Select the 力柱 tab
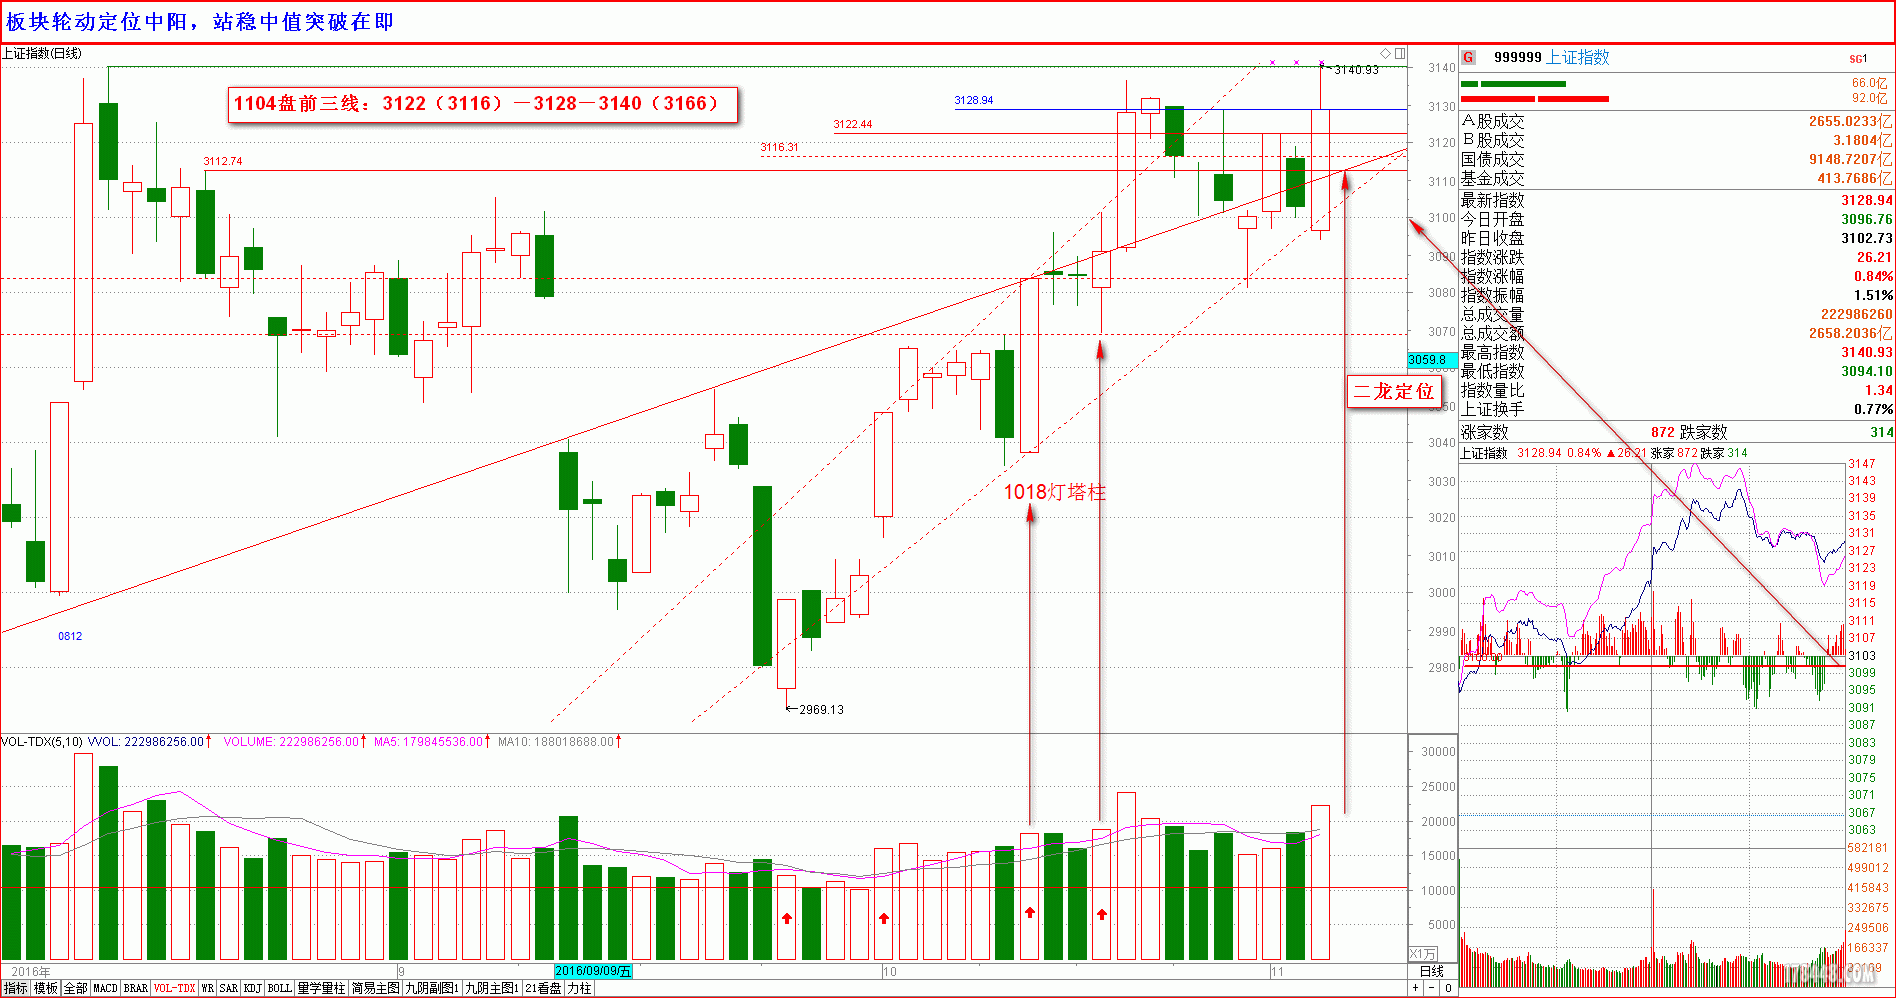This screenshot has width=1896, height=998. (579, 988)
